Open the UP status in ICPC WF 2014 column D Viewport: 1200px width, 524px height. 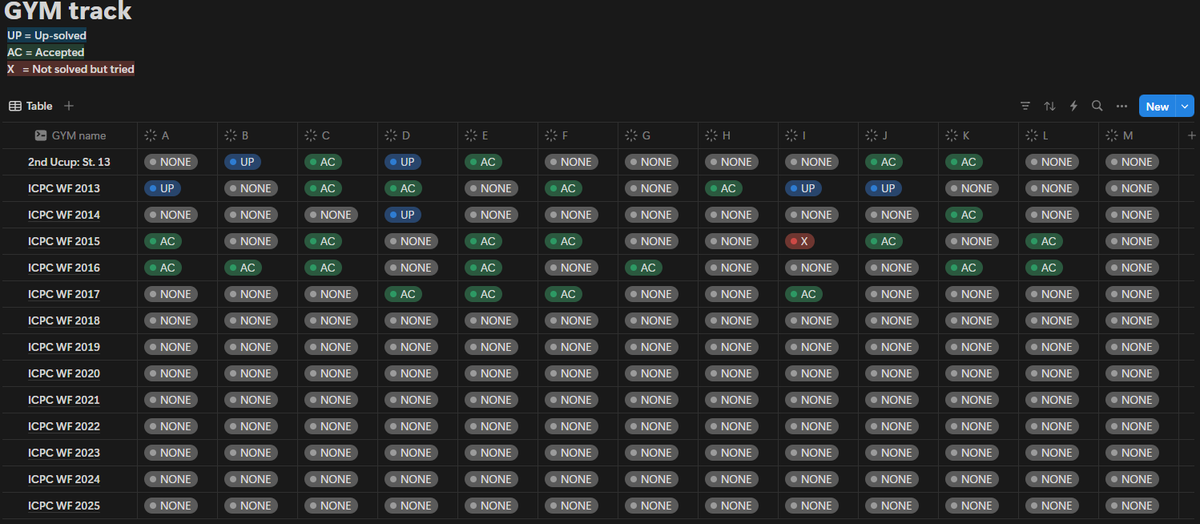pyautogui.click(x=405, y=214)
